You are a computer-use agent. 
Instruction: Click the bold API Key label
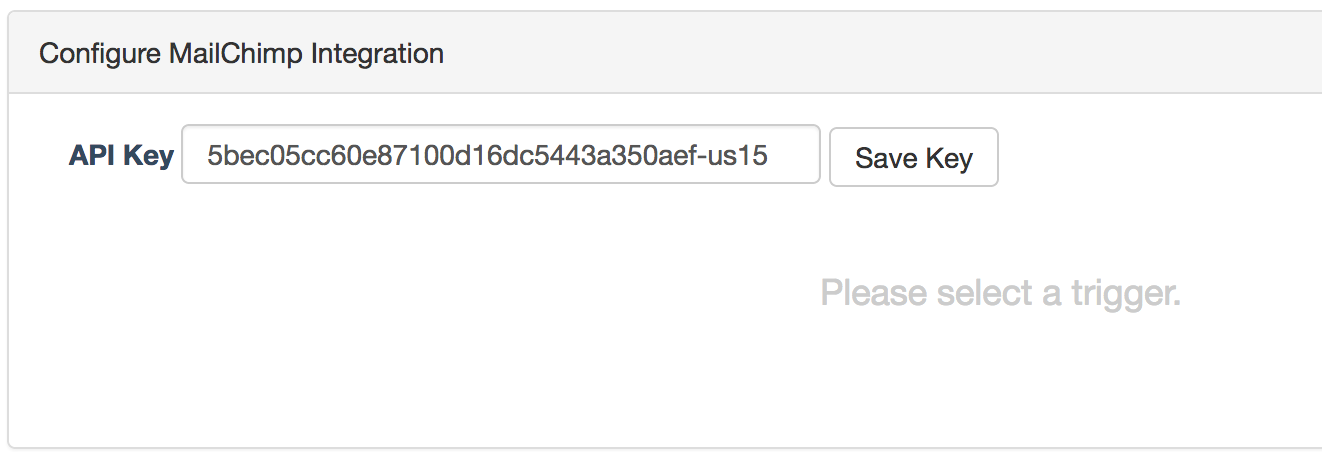click(x=121, y=156)
